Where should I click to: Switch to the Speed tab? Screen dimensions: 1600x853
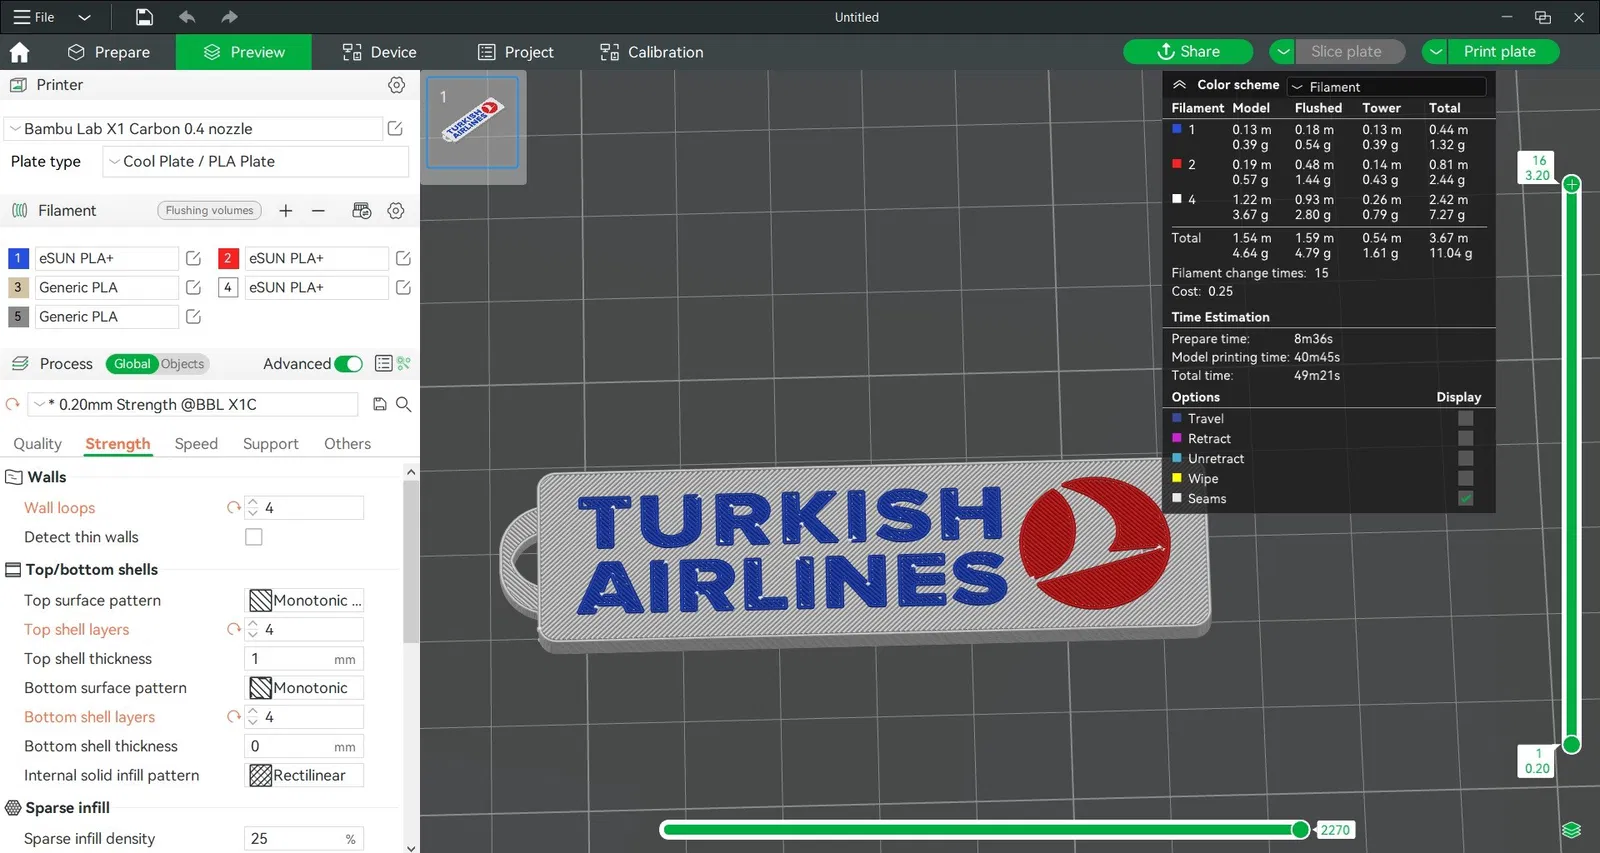[196, 444]
